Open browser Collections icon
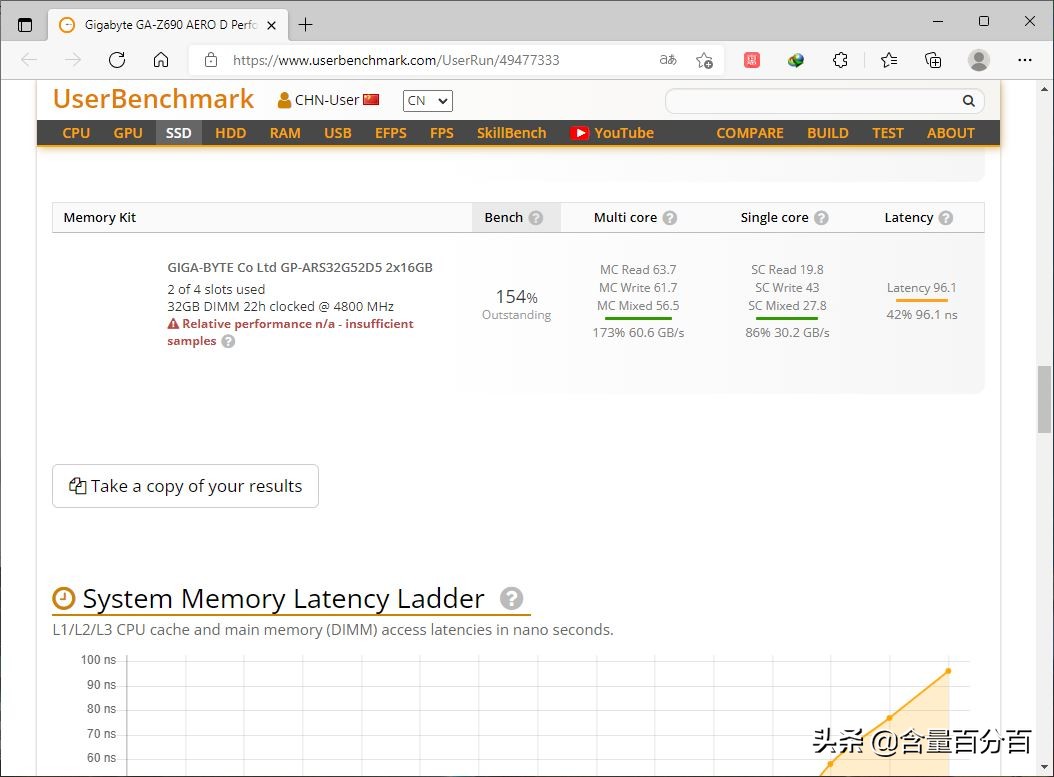Viewport: 1054px width, 777px height. 933,60
